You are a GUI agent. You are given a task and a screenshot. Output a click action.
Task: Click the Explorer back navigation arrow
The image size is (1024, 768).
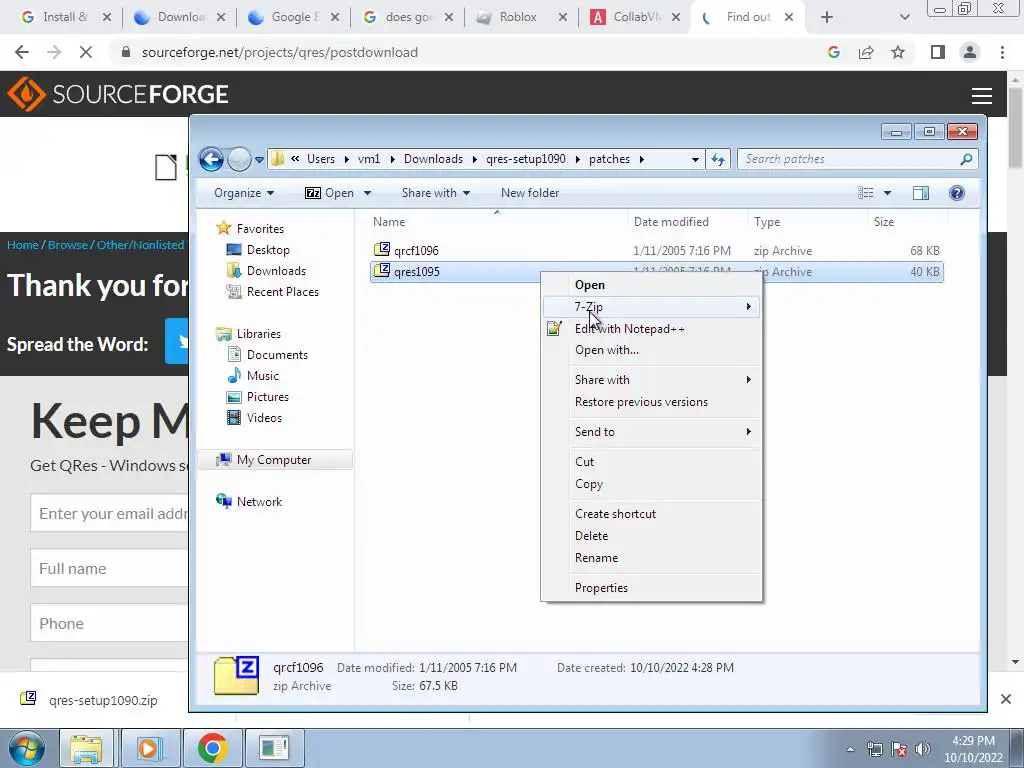(211, 159)
